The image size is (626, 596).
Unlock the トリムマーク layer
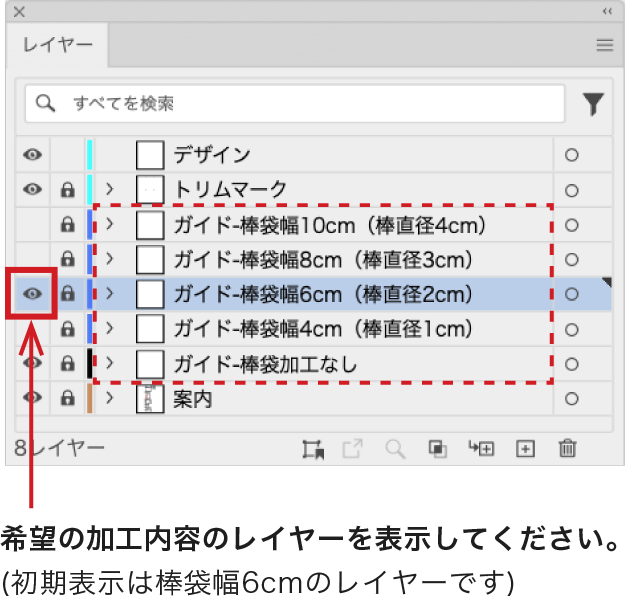(67, 190)
